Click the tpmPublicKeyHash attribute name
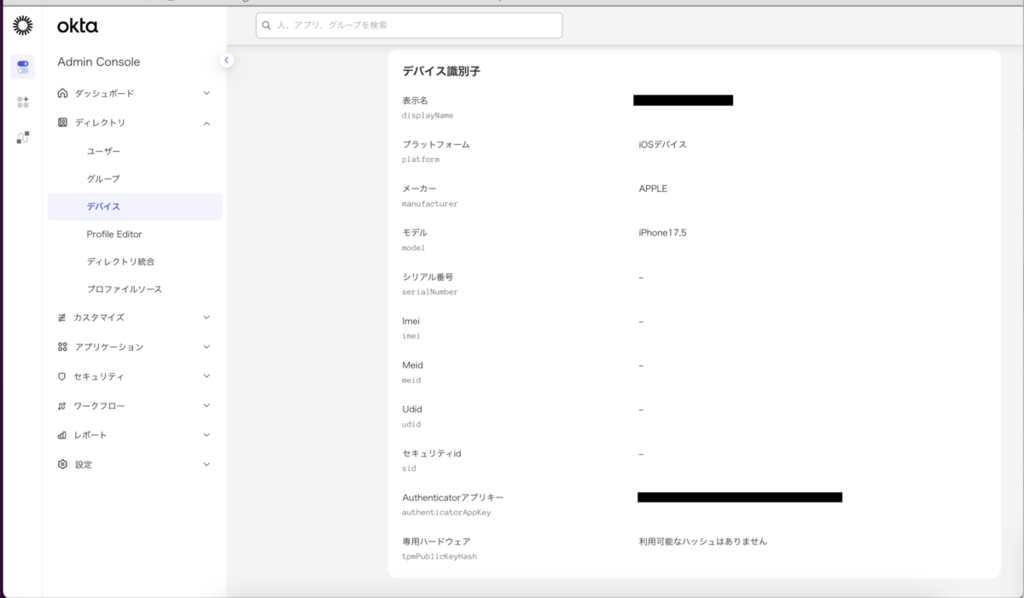 (439, 556)
